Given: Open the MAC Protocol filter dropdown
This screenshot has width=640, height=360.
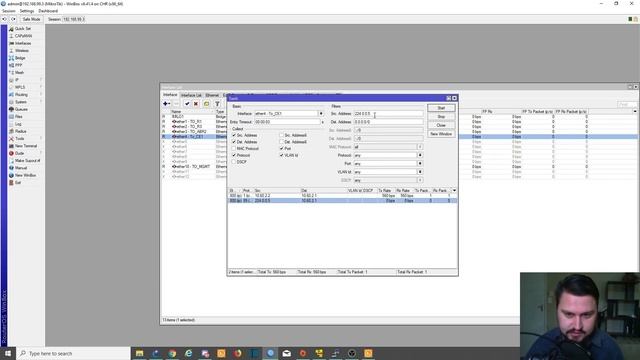Looking at the screenshot, I should point(420,147).
